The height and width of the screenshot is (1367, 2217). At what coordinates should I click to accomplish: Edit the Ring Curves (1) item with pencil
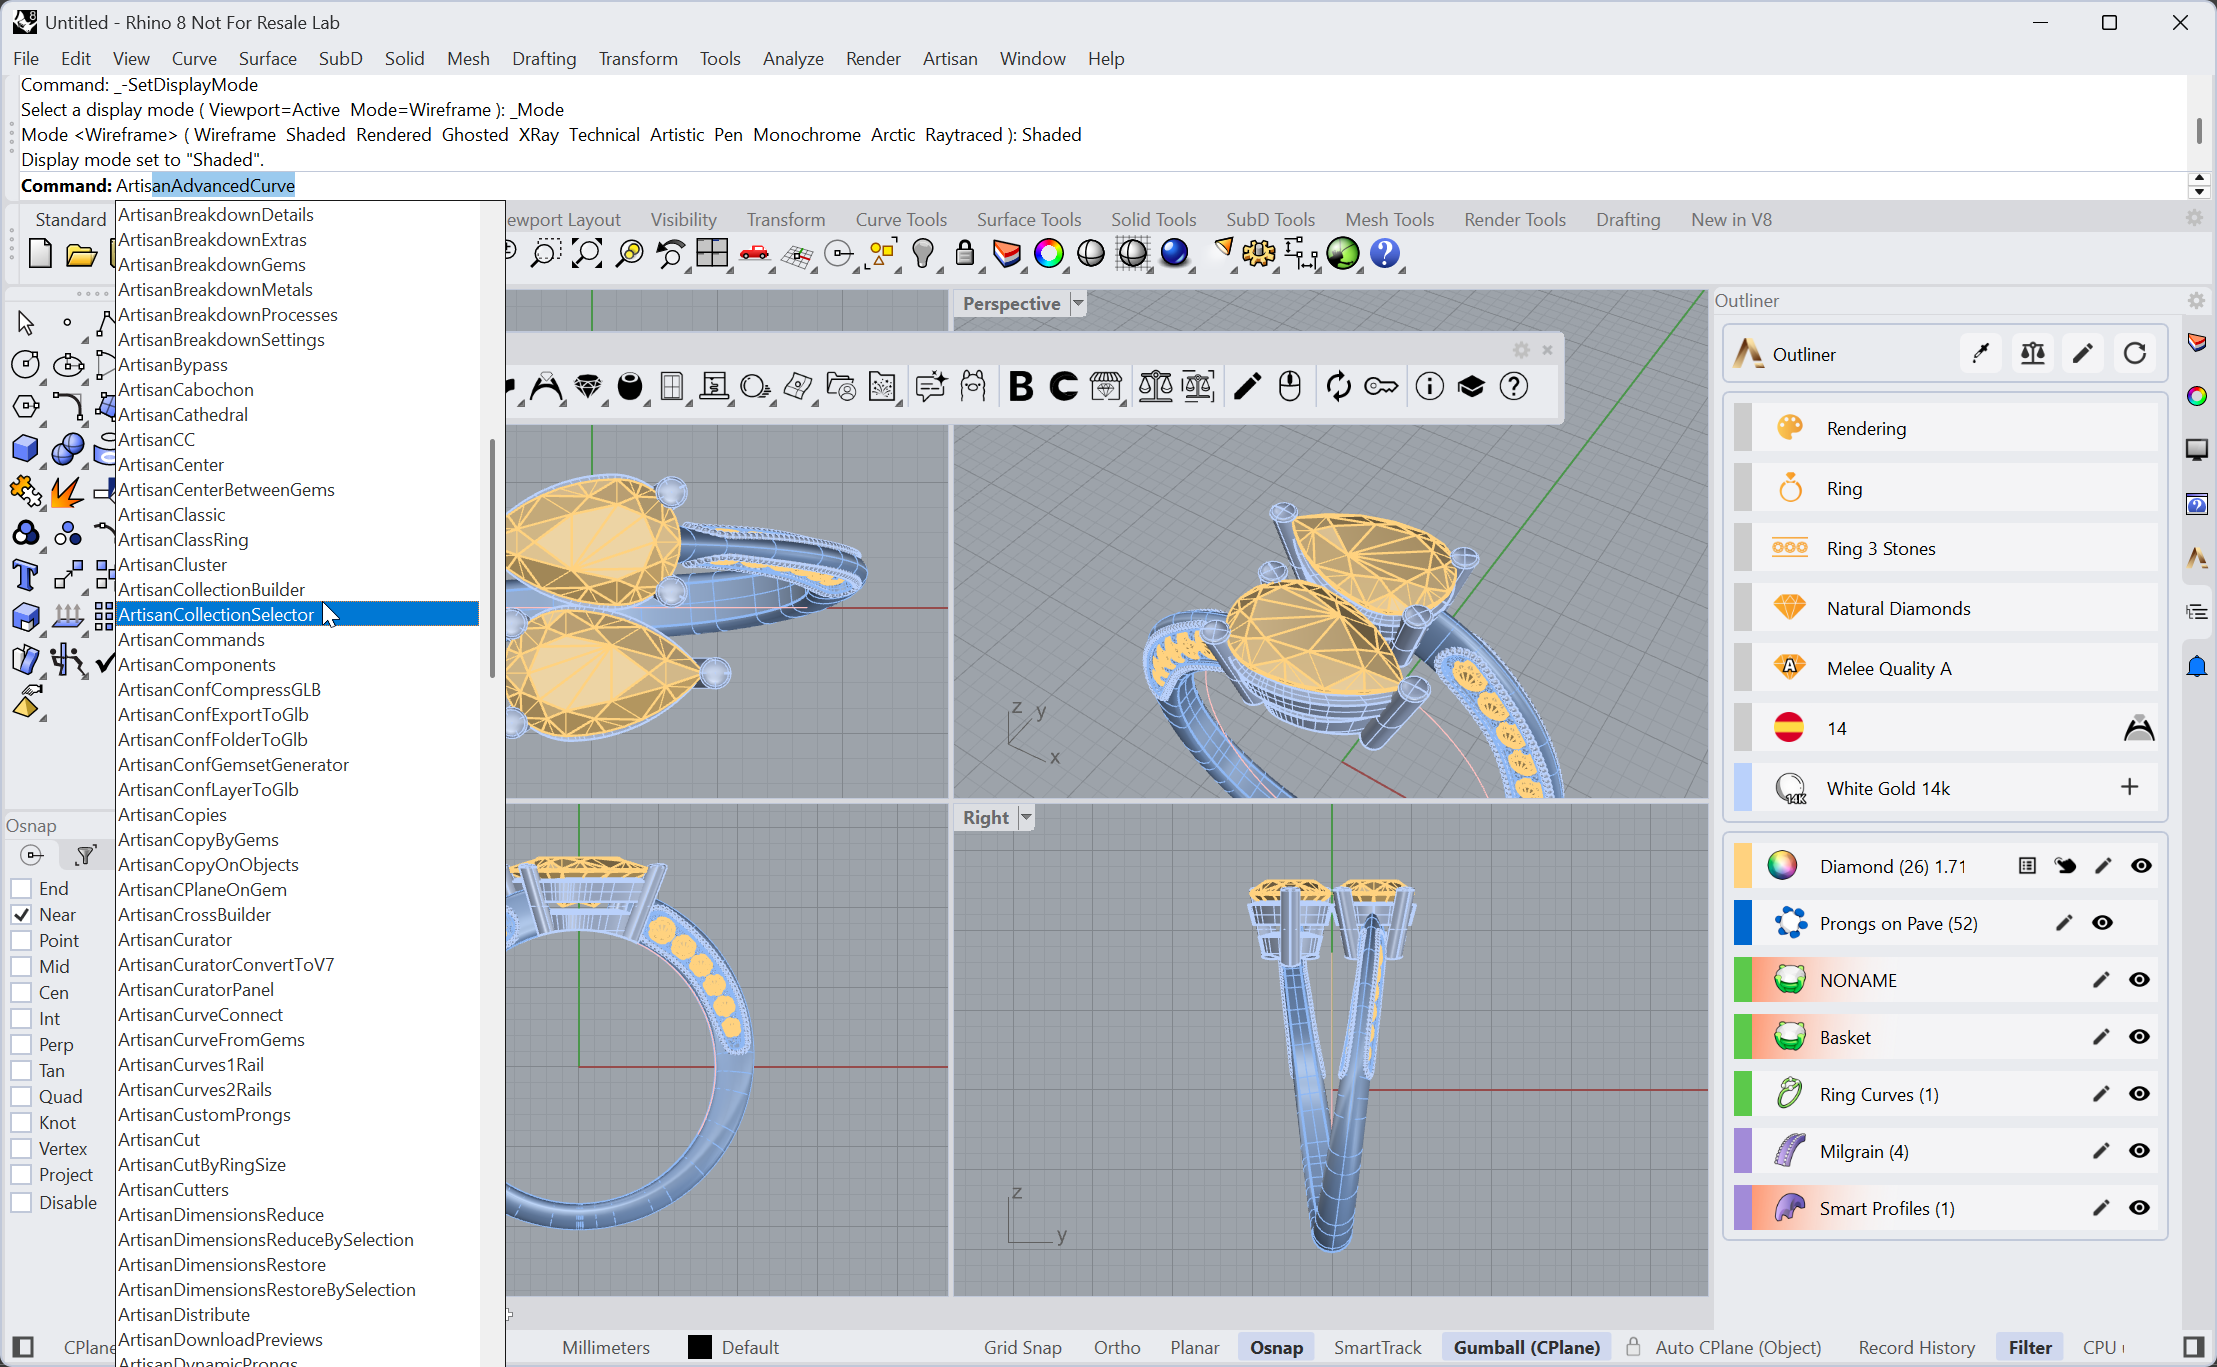2101,1094
